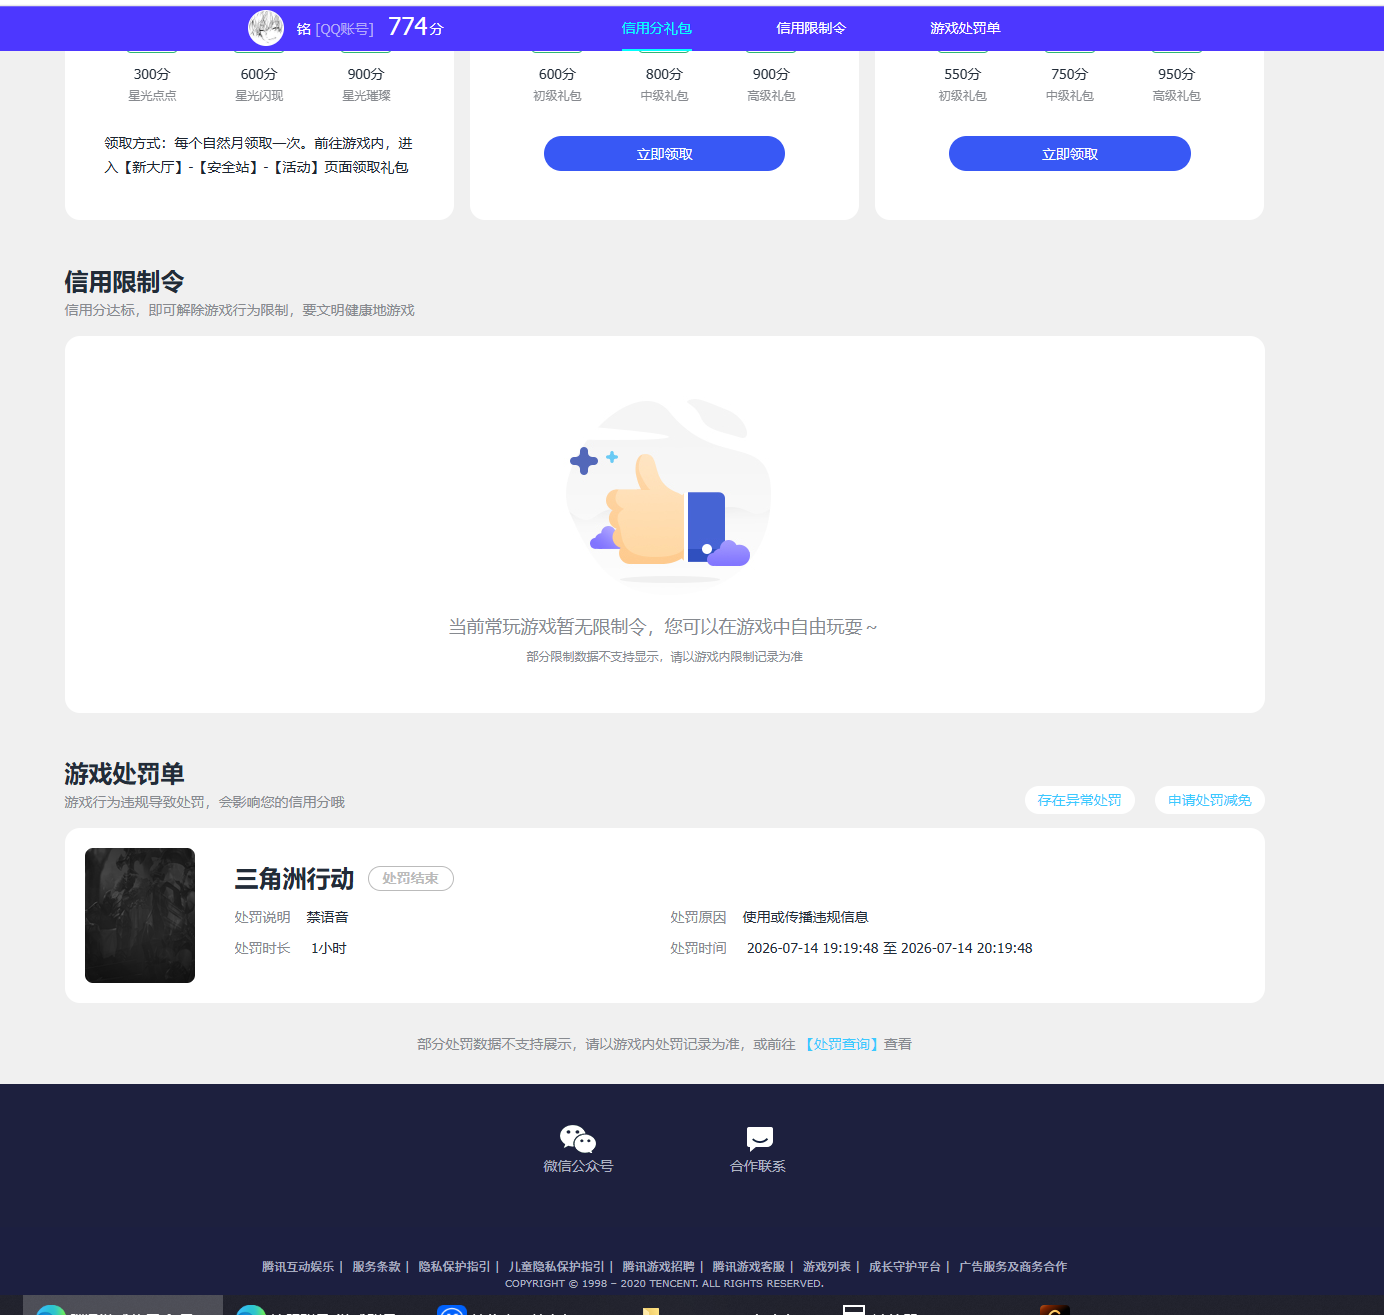Click the 1小时 penalty duration value

tap(329, 948)
